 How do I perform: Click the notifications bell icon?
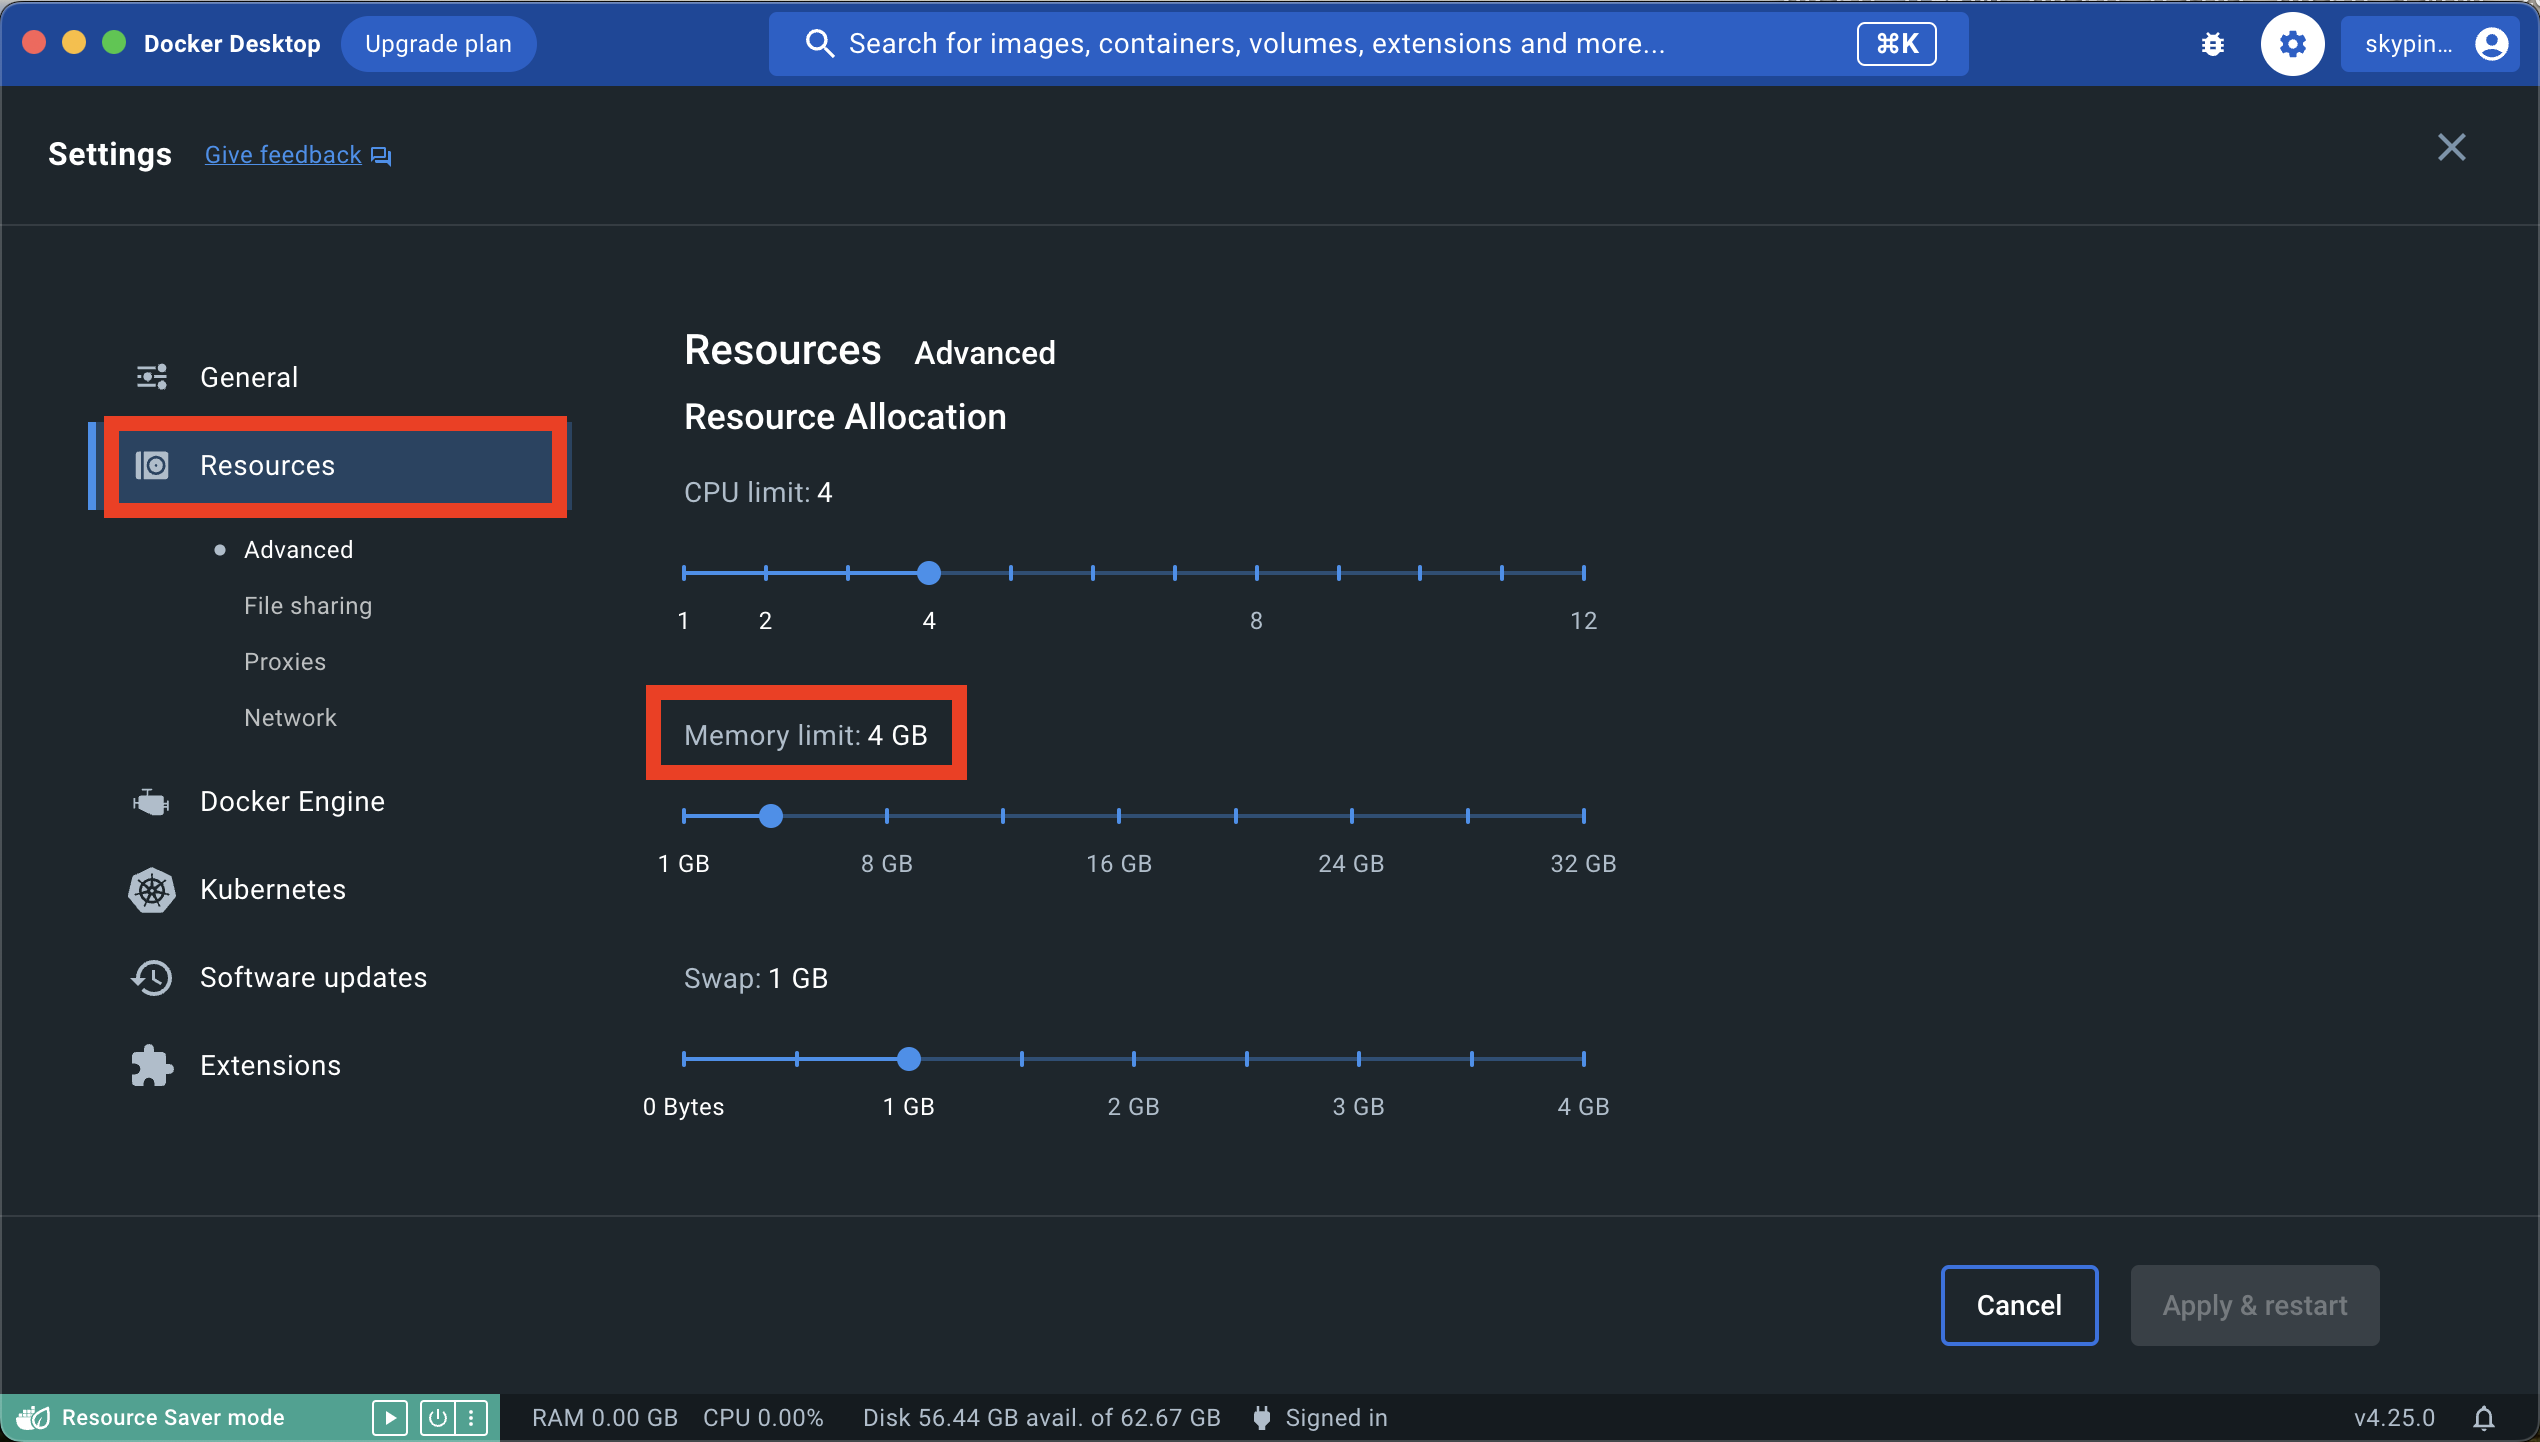[2484, 1418]
